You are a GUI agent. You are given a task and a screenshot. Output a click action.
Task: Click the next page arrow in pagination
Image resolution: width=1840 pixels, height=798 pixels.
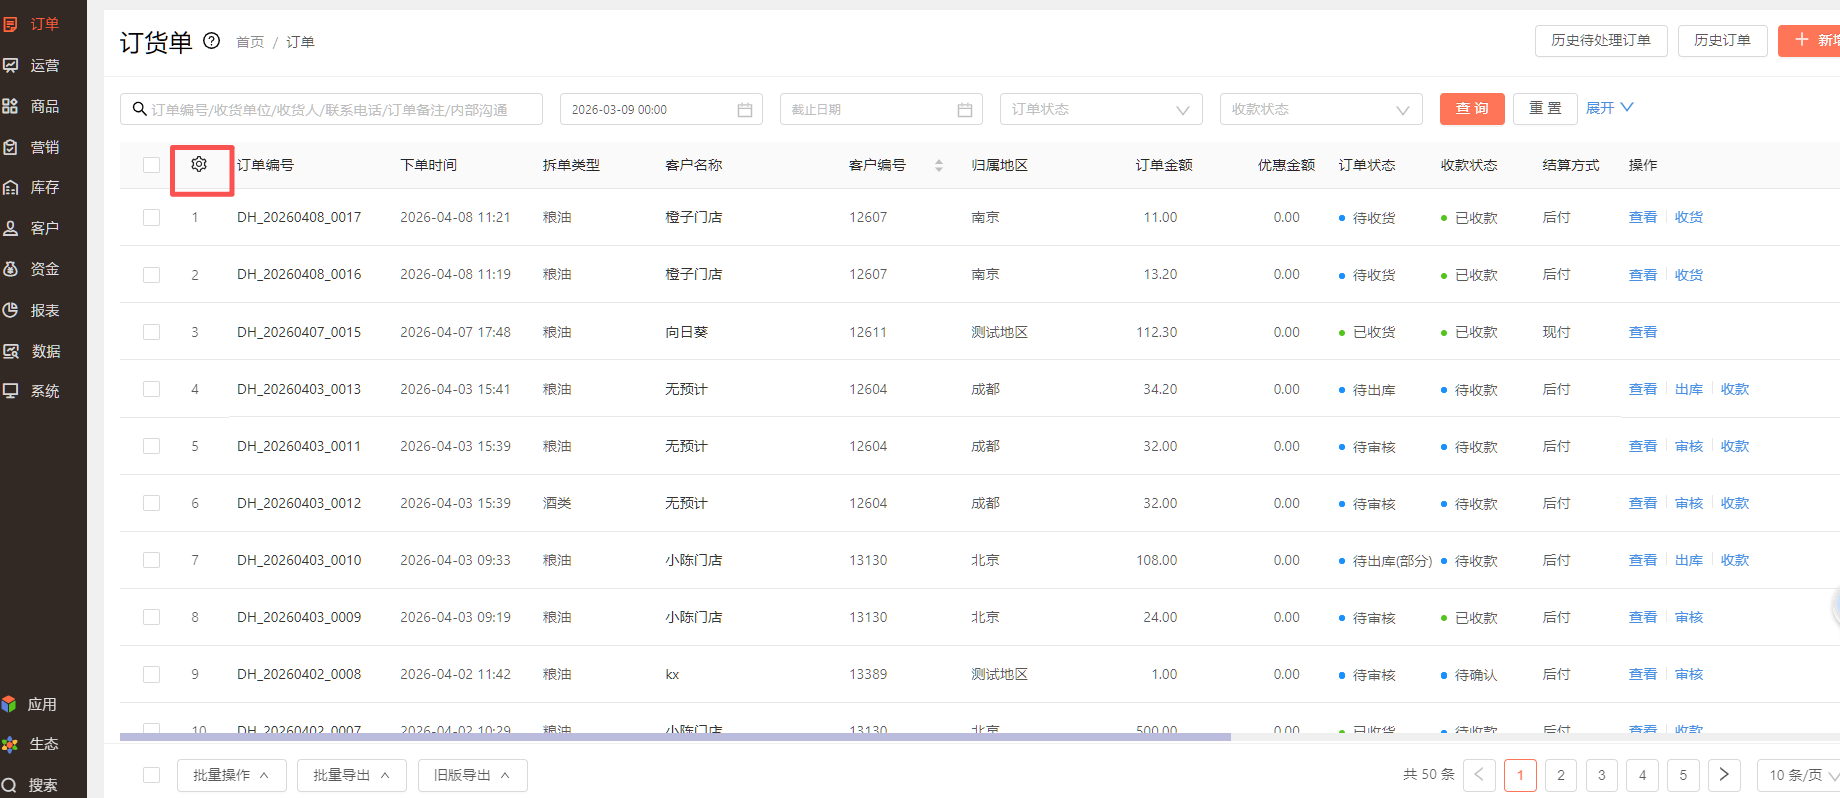point(1723,775)
